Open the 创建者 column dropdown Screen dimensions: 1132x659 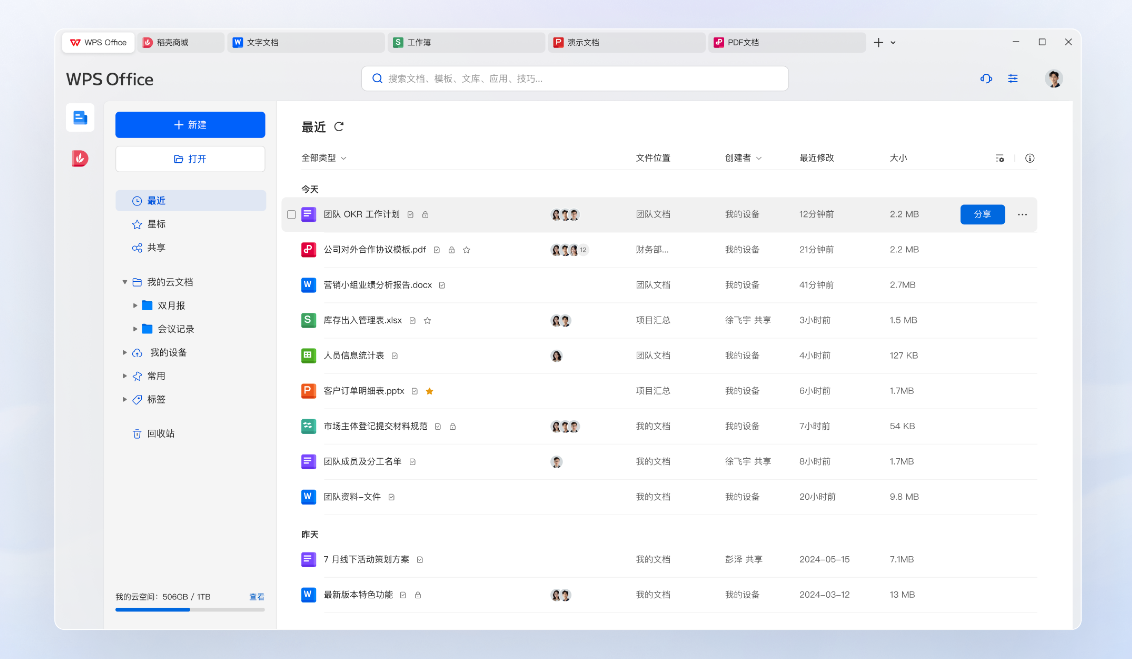click(743, 158)
